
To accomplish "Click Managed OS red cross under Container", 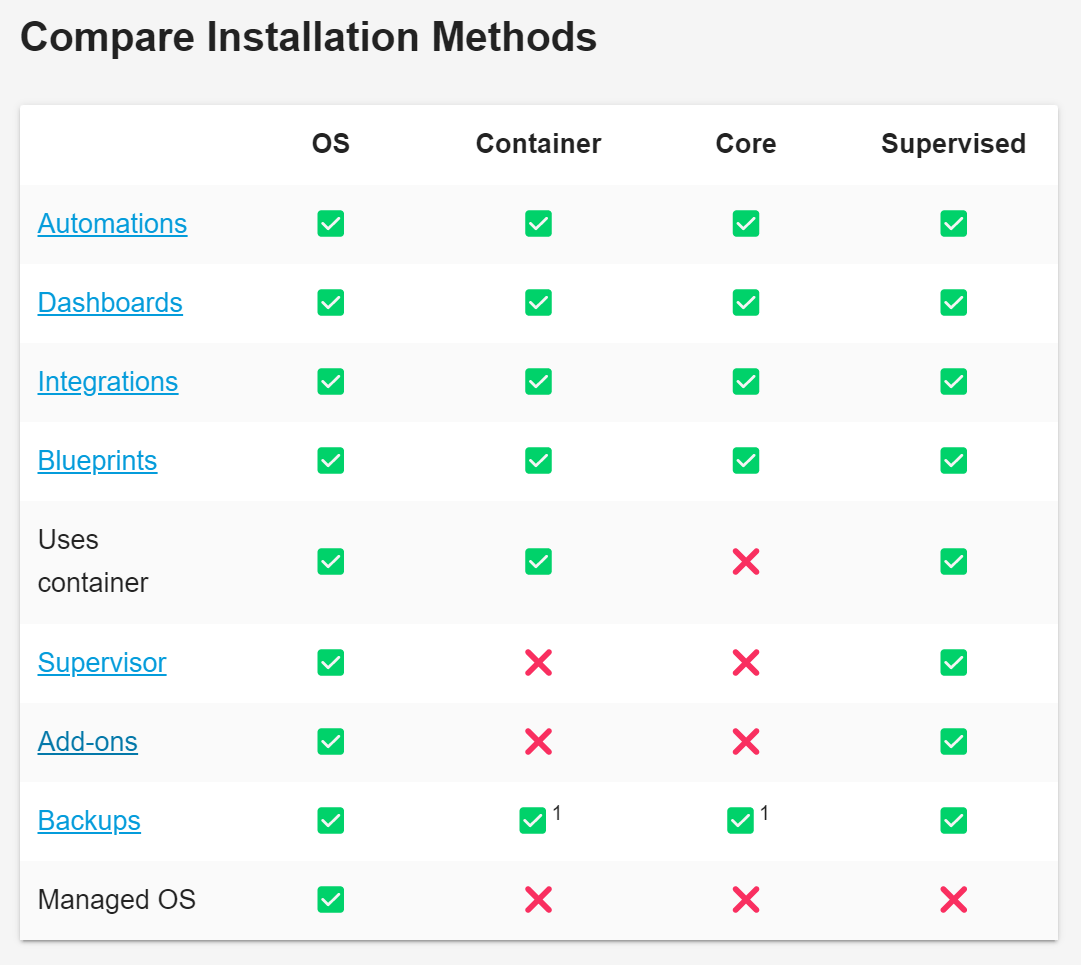I will pos(538,900).
